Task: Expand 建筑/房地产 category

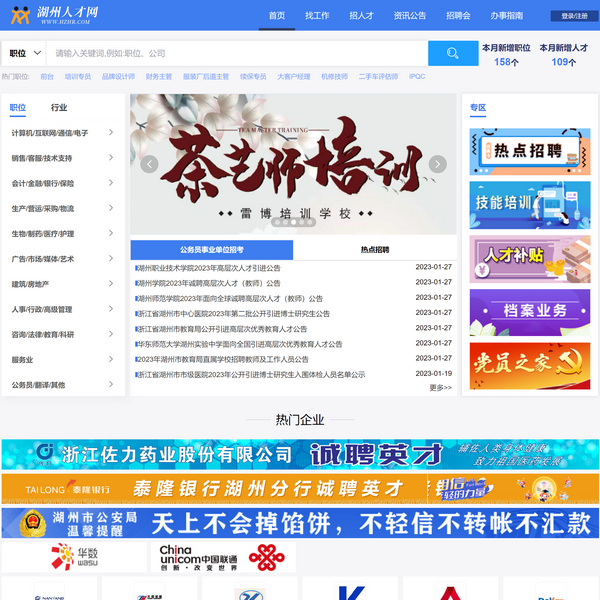Action: tap(62, 284)
